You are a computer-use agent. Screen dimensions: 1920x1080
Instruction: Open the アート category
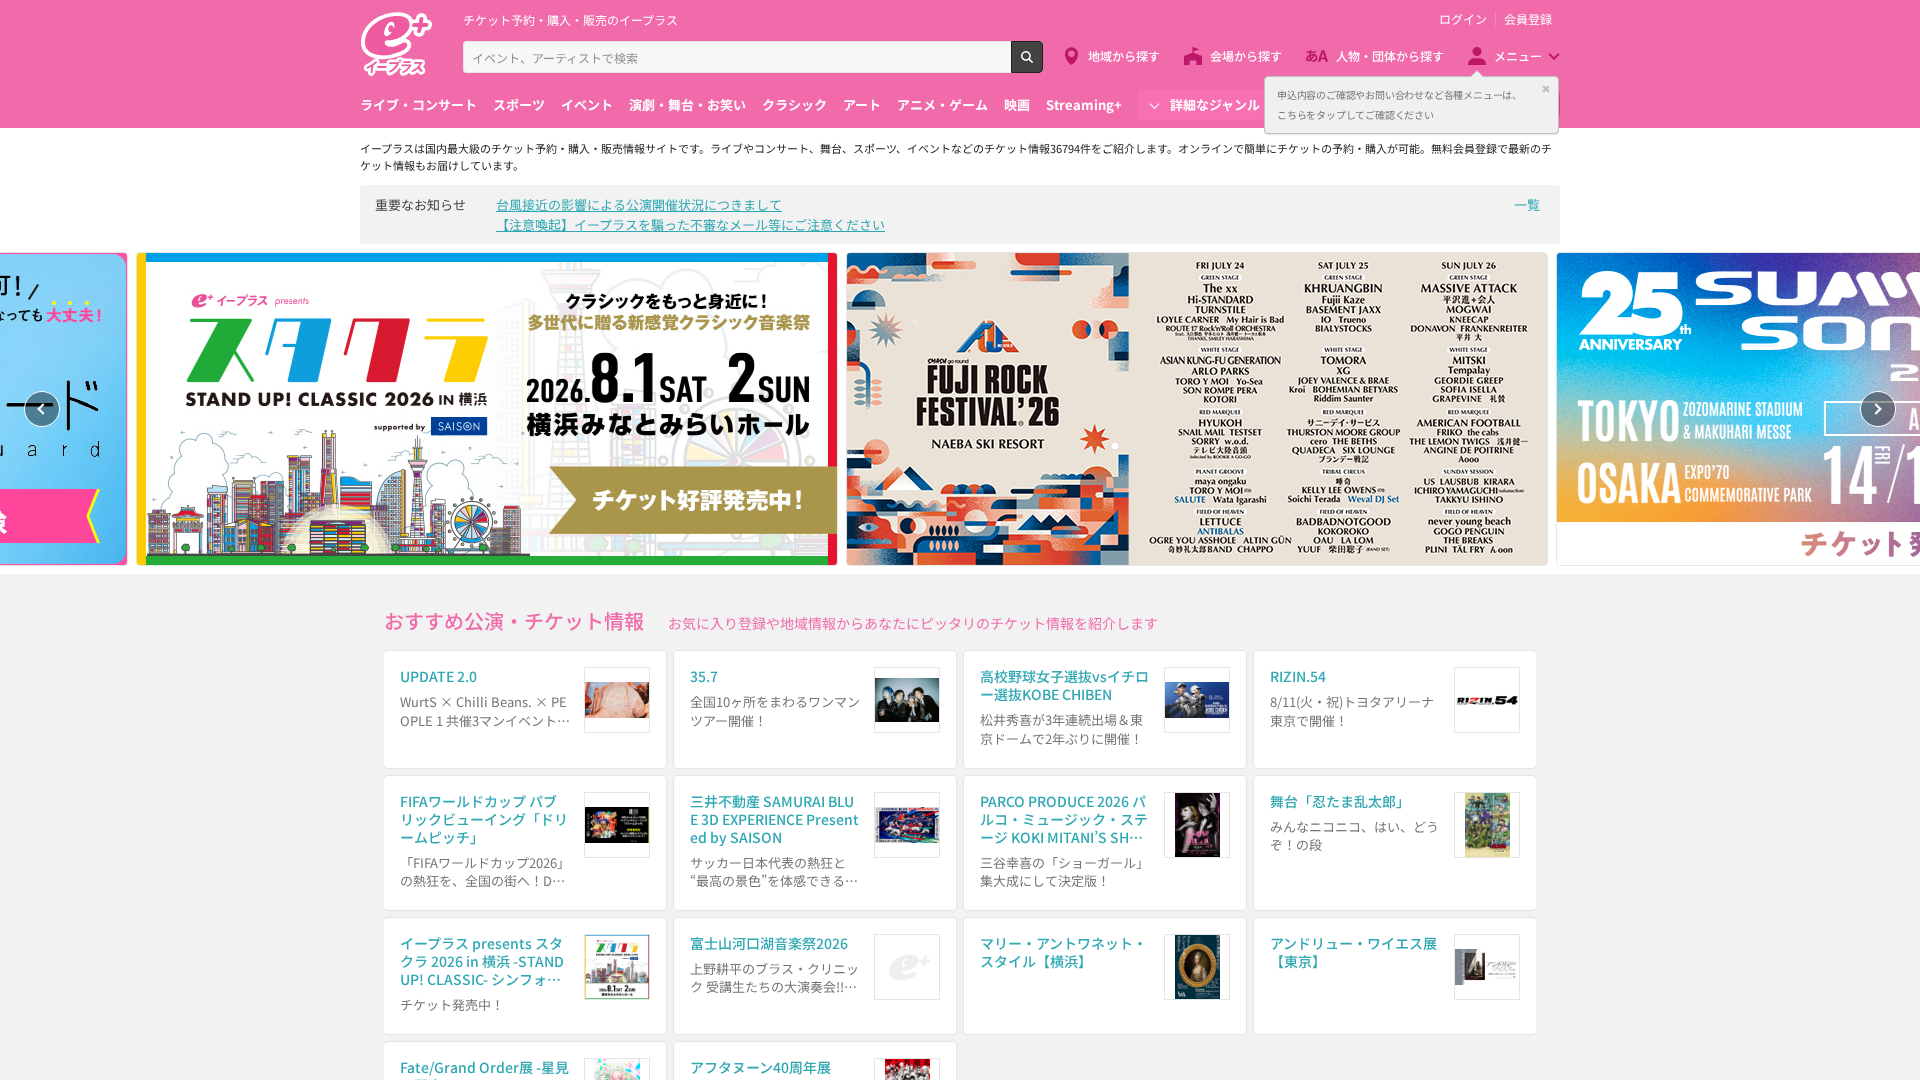click(861, 105)
